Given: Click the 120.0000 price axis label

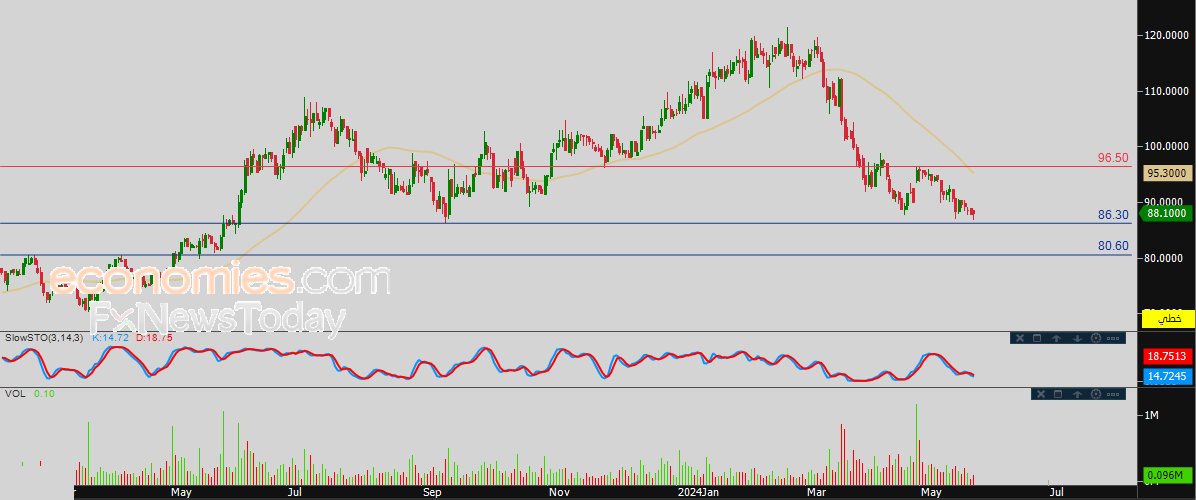Looking at the screenshot, I should pyautogui.click(x=1166, y=35).
